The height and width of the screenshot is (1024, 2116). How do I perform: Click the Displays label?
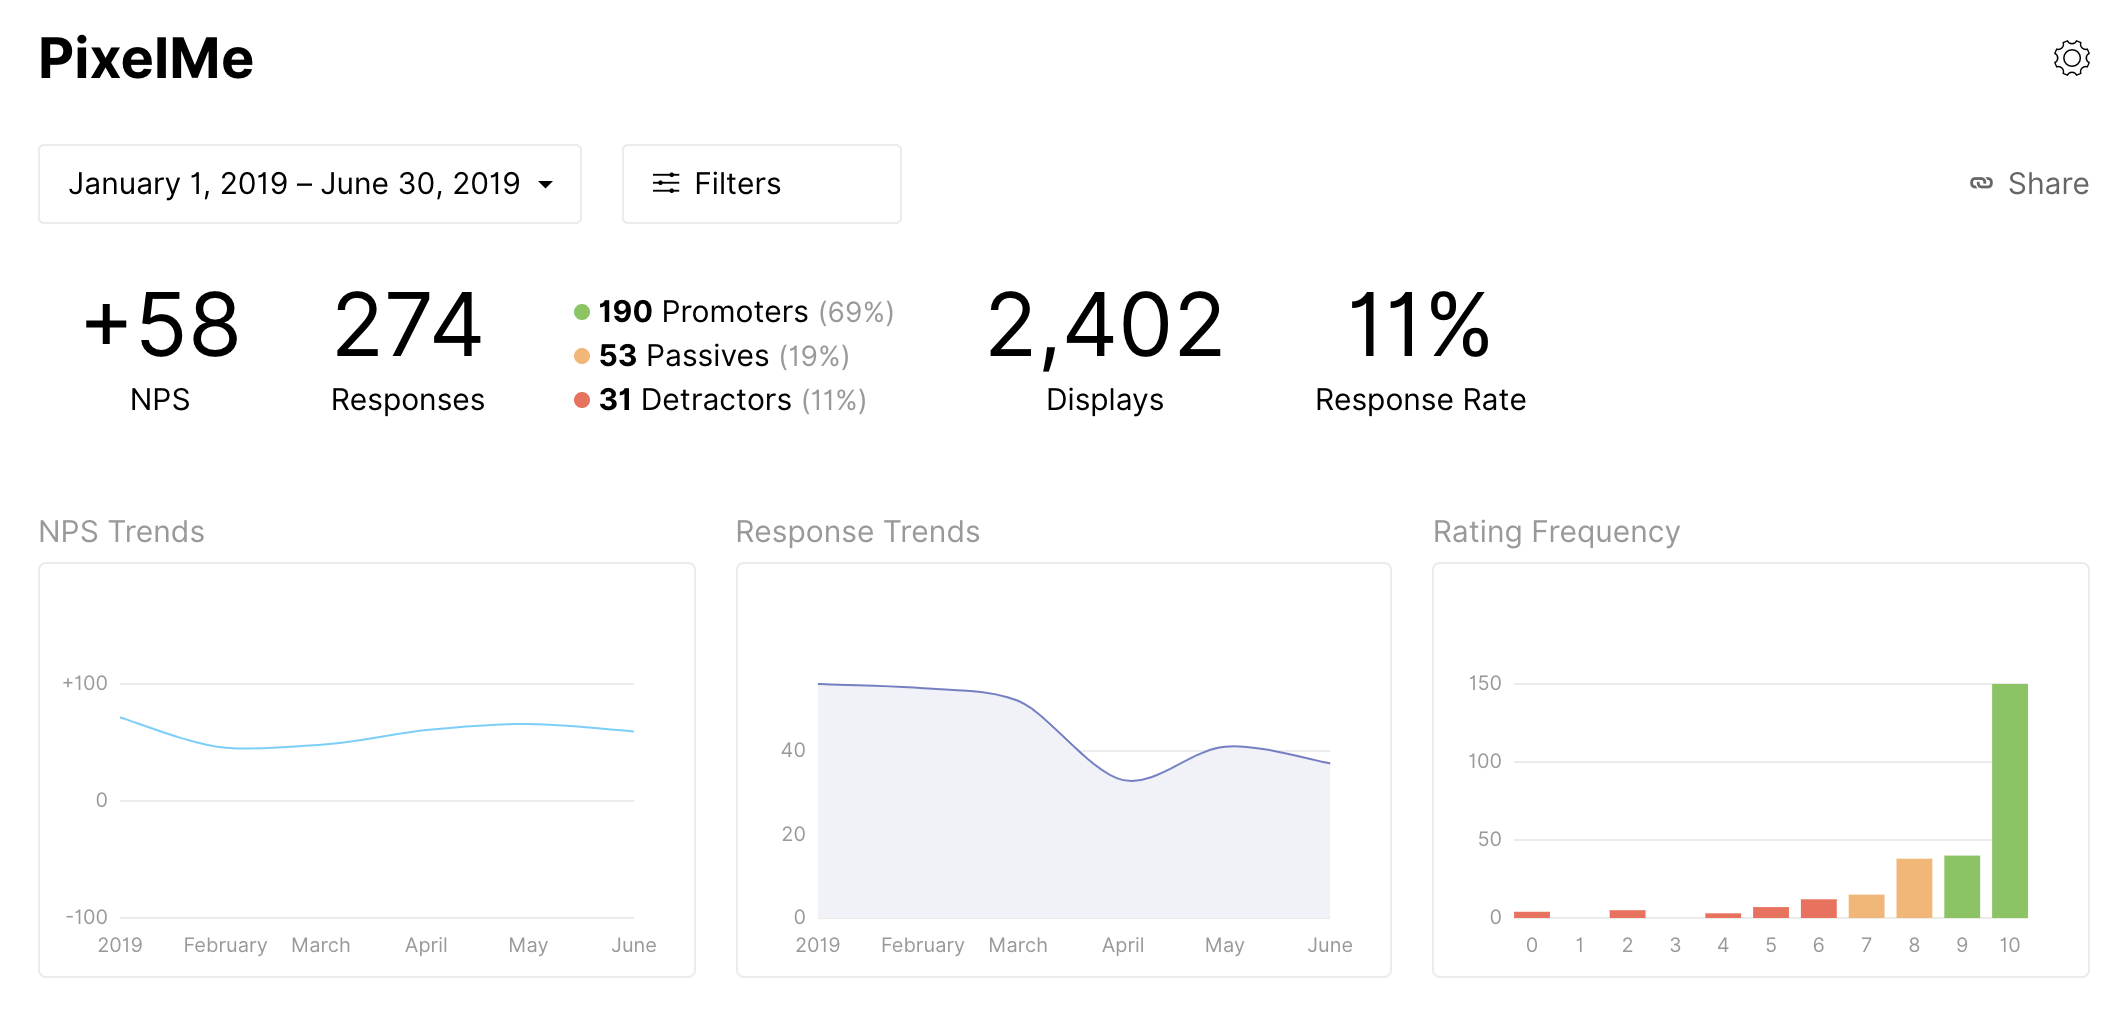tap(1105, 400)
